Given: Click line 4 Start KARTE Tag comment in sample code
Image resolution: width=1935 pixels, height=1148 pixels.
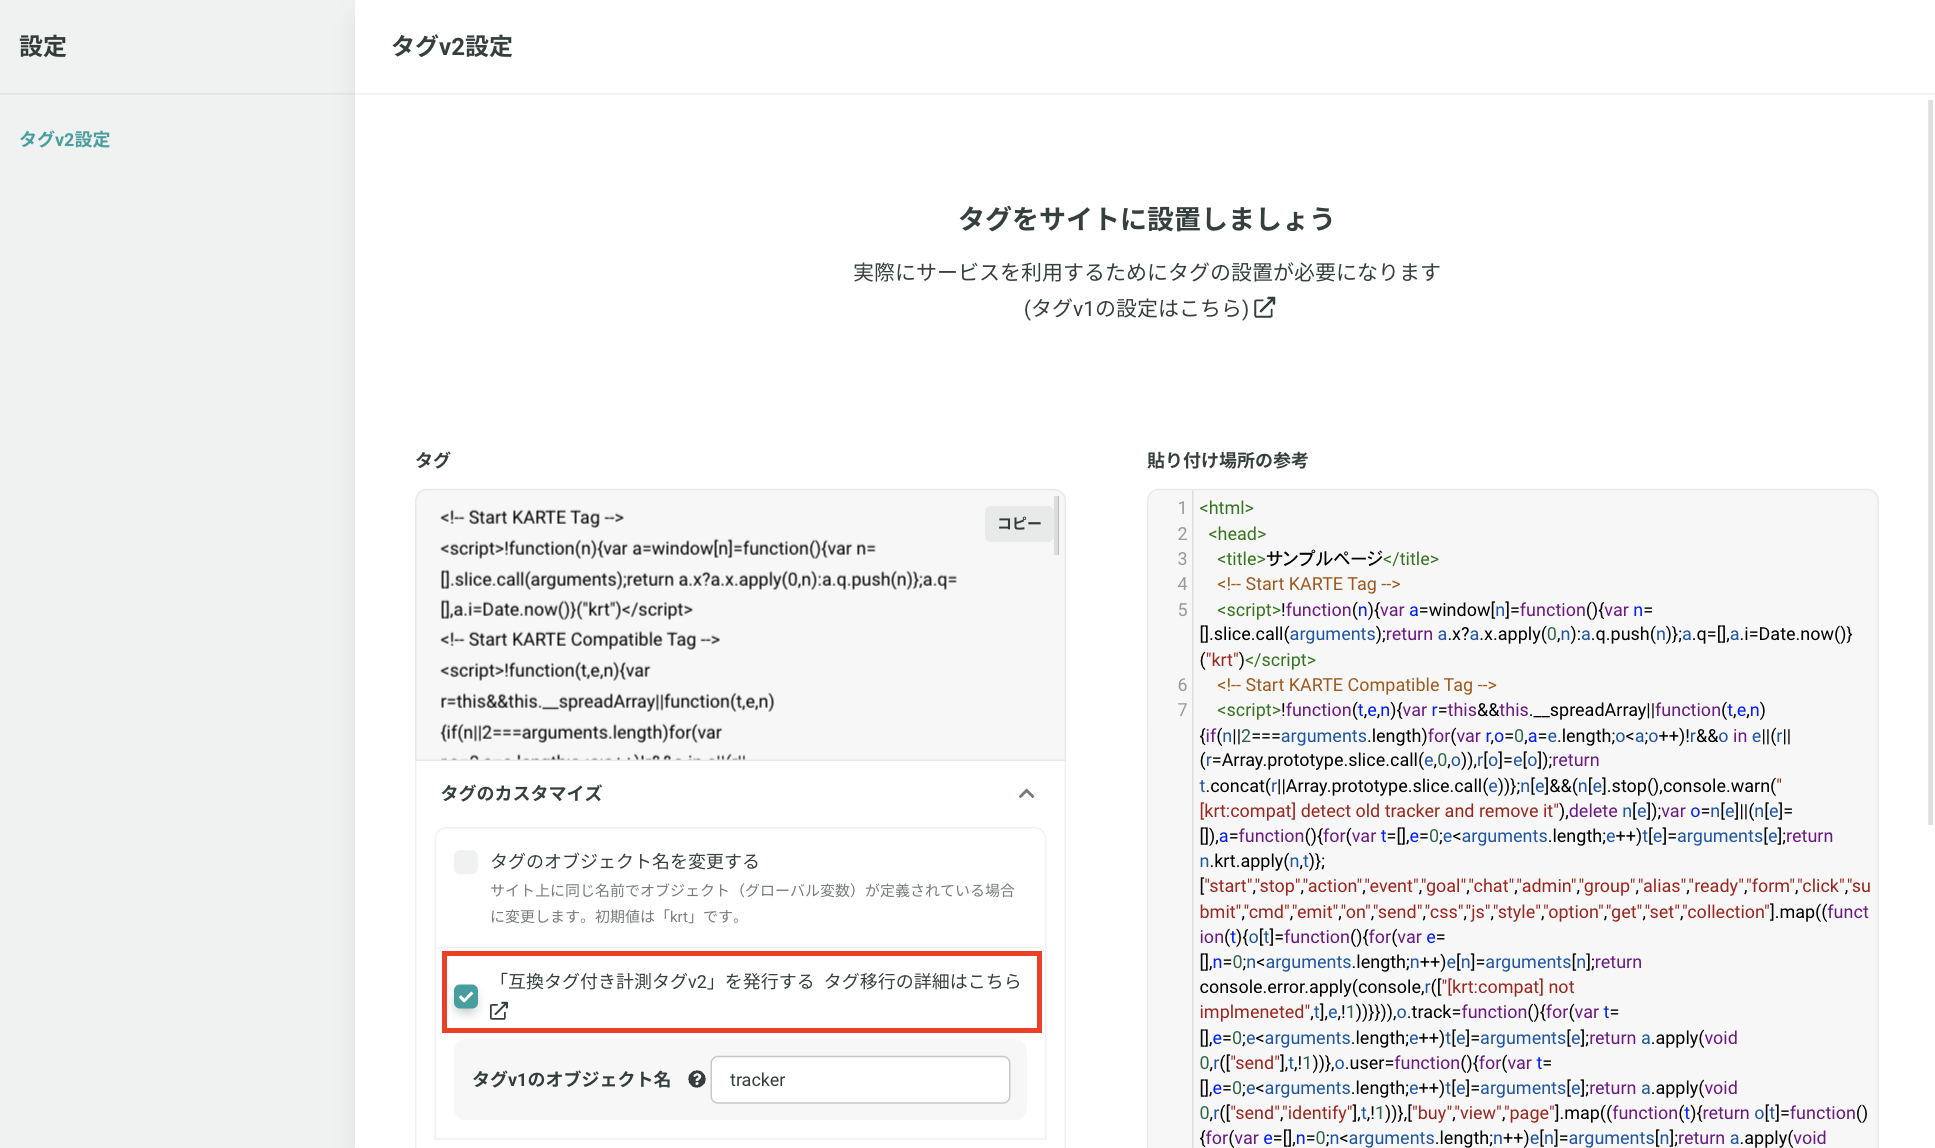Looking at the screenshot, I should tap(1308, 584).
